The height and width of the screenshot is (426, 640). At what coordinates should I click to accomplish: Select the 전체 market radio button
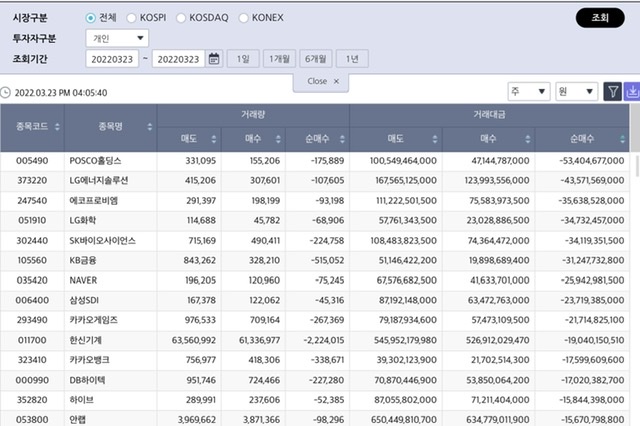[91, 18]
